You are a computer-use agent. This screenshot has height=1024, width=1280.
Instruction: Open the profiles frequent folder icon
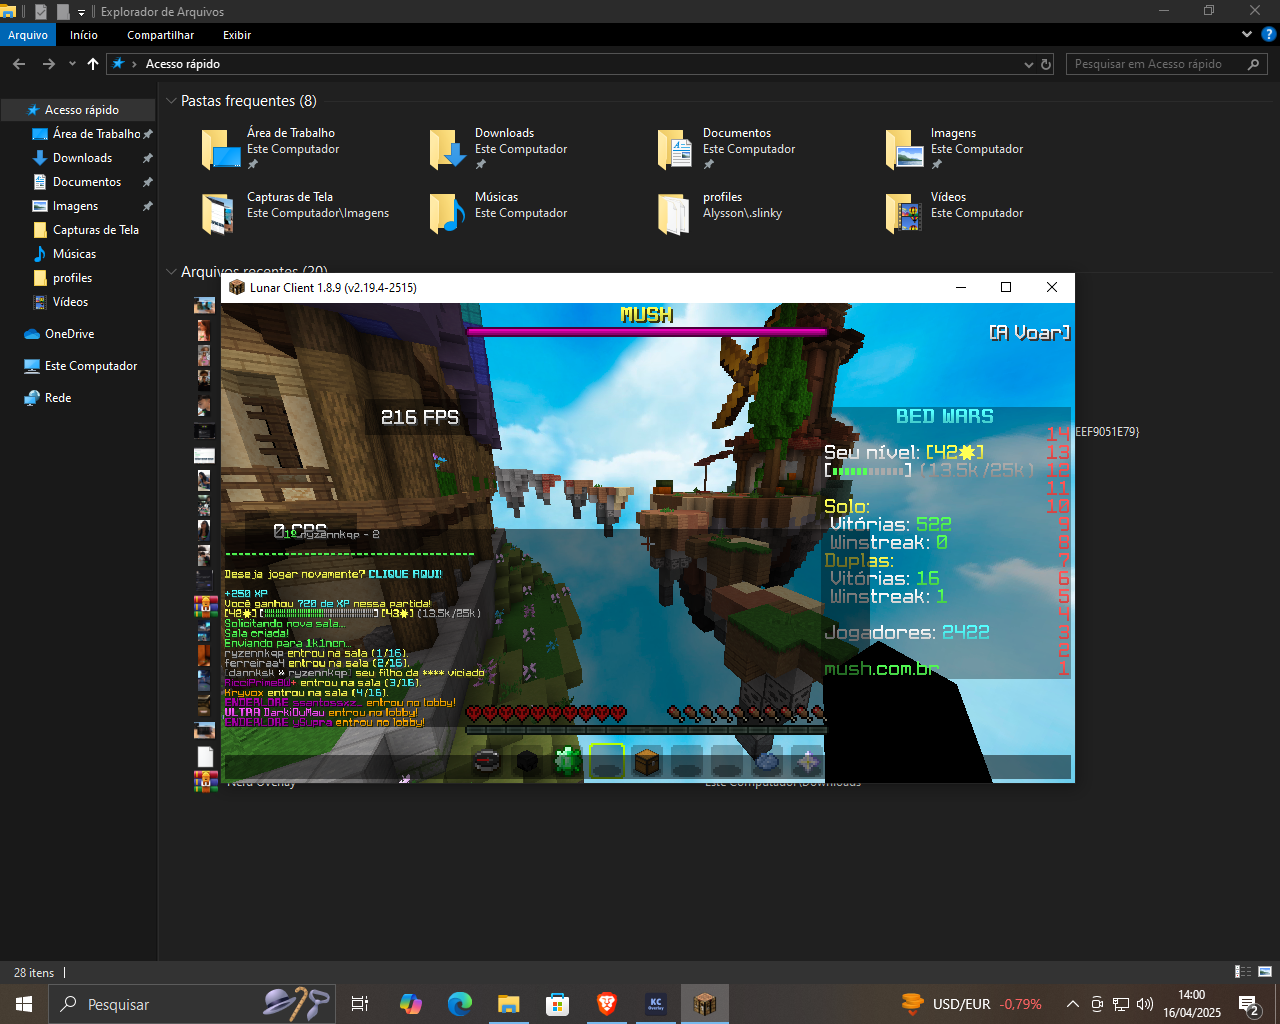pyautogui.click(x=676, y=213)
